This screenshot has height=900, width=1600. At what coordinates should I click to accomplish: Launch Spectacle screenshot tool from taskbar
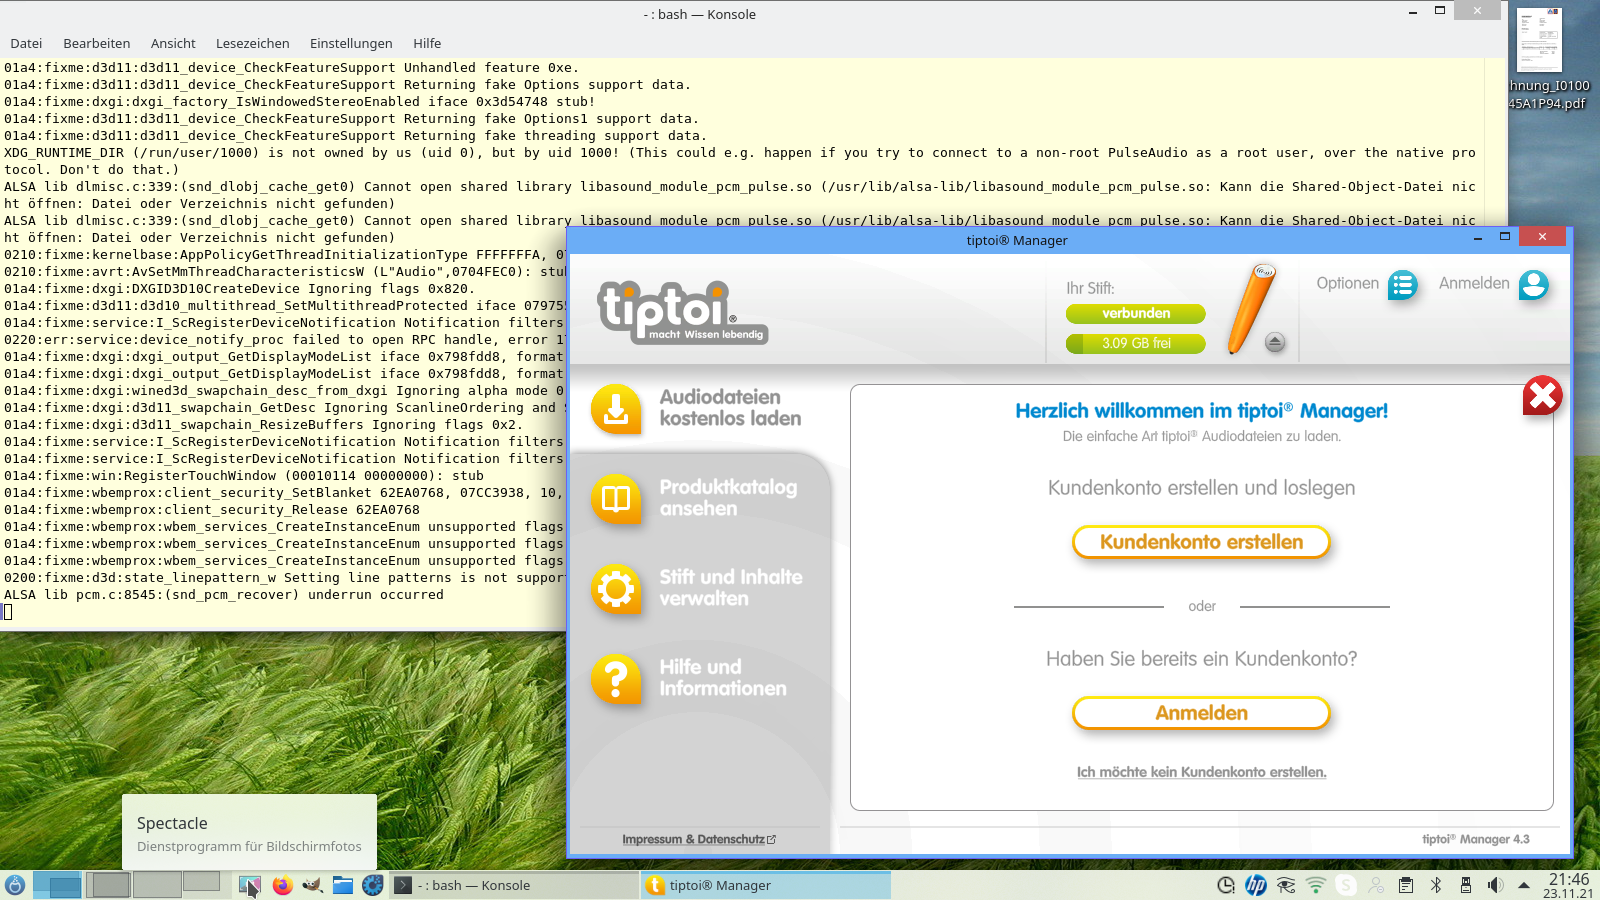click(249, 885)
